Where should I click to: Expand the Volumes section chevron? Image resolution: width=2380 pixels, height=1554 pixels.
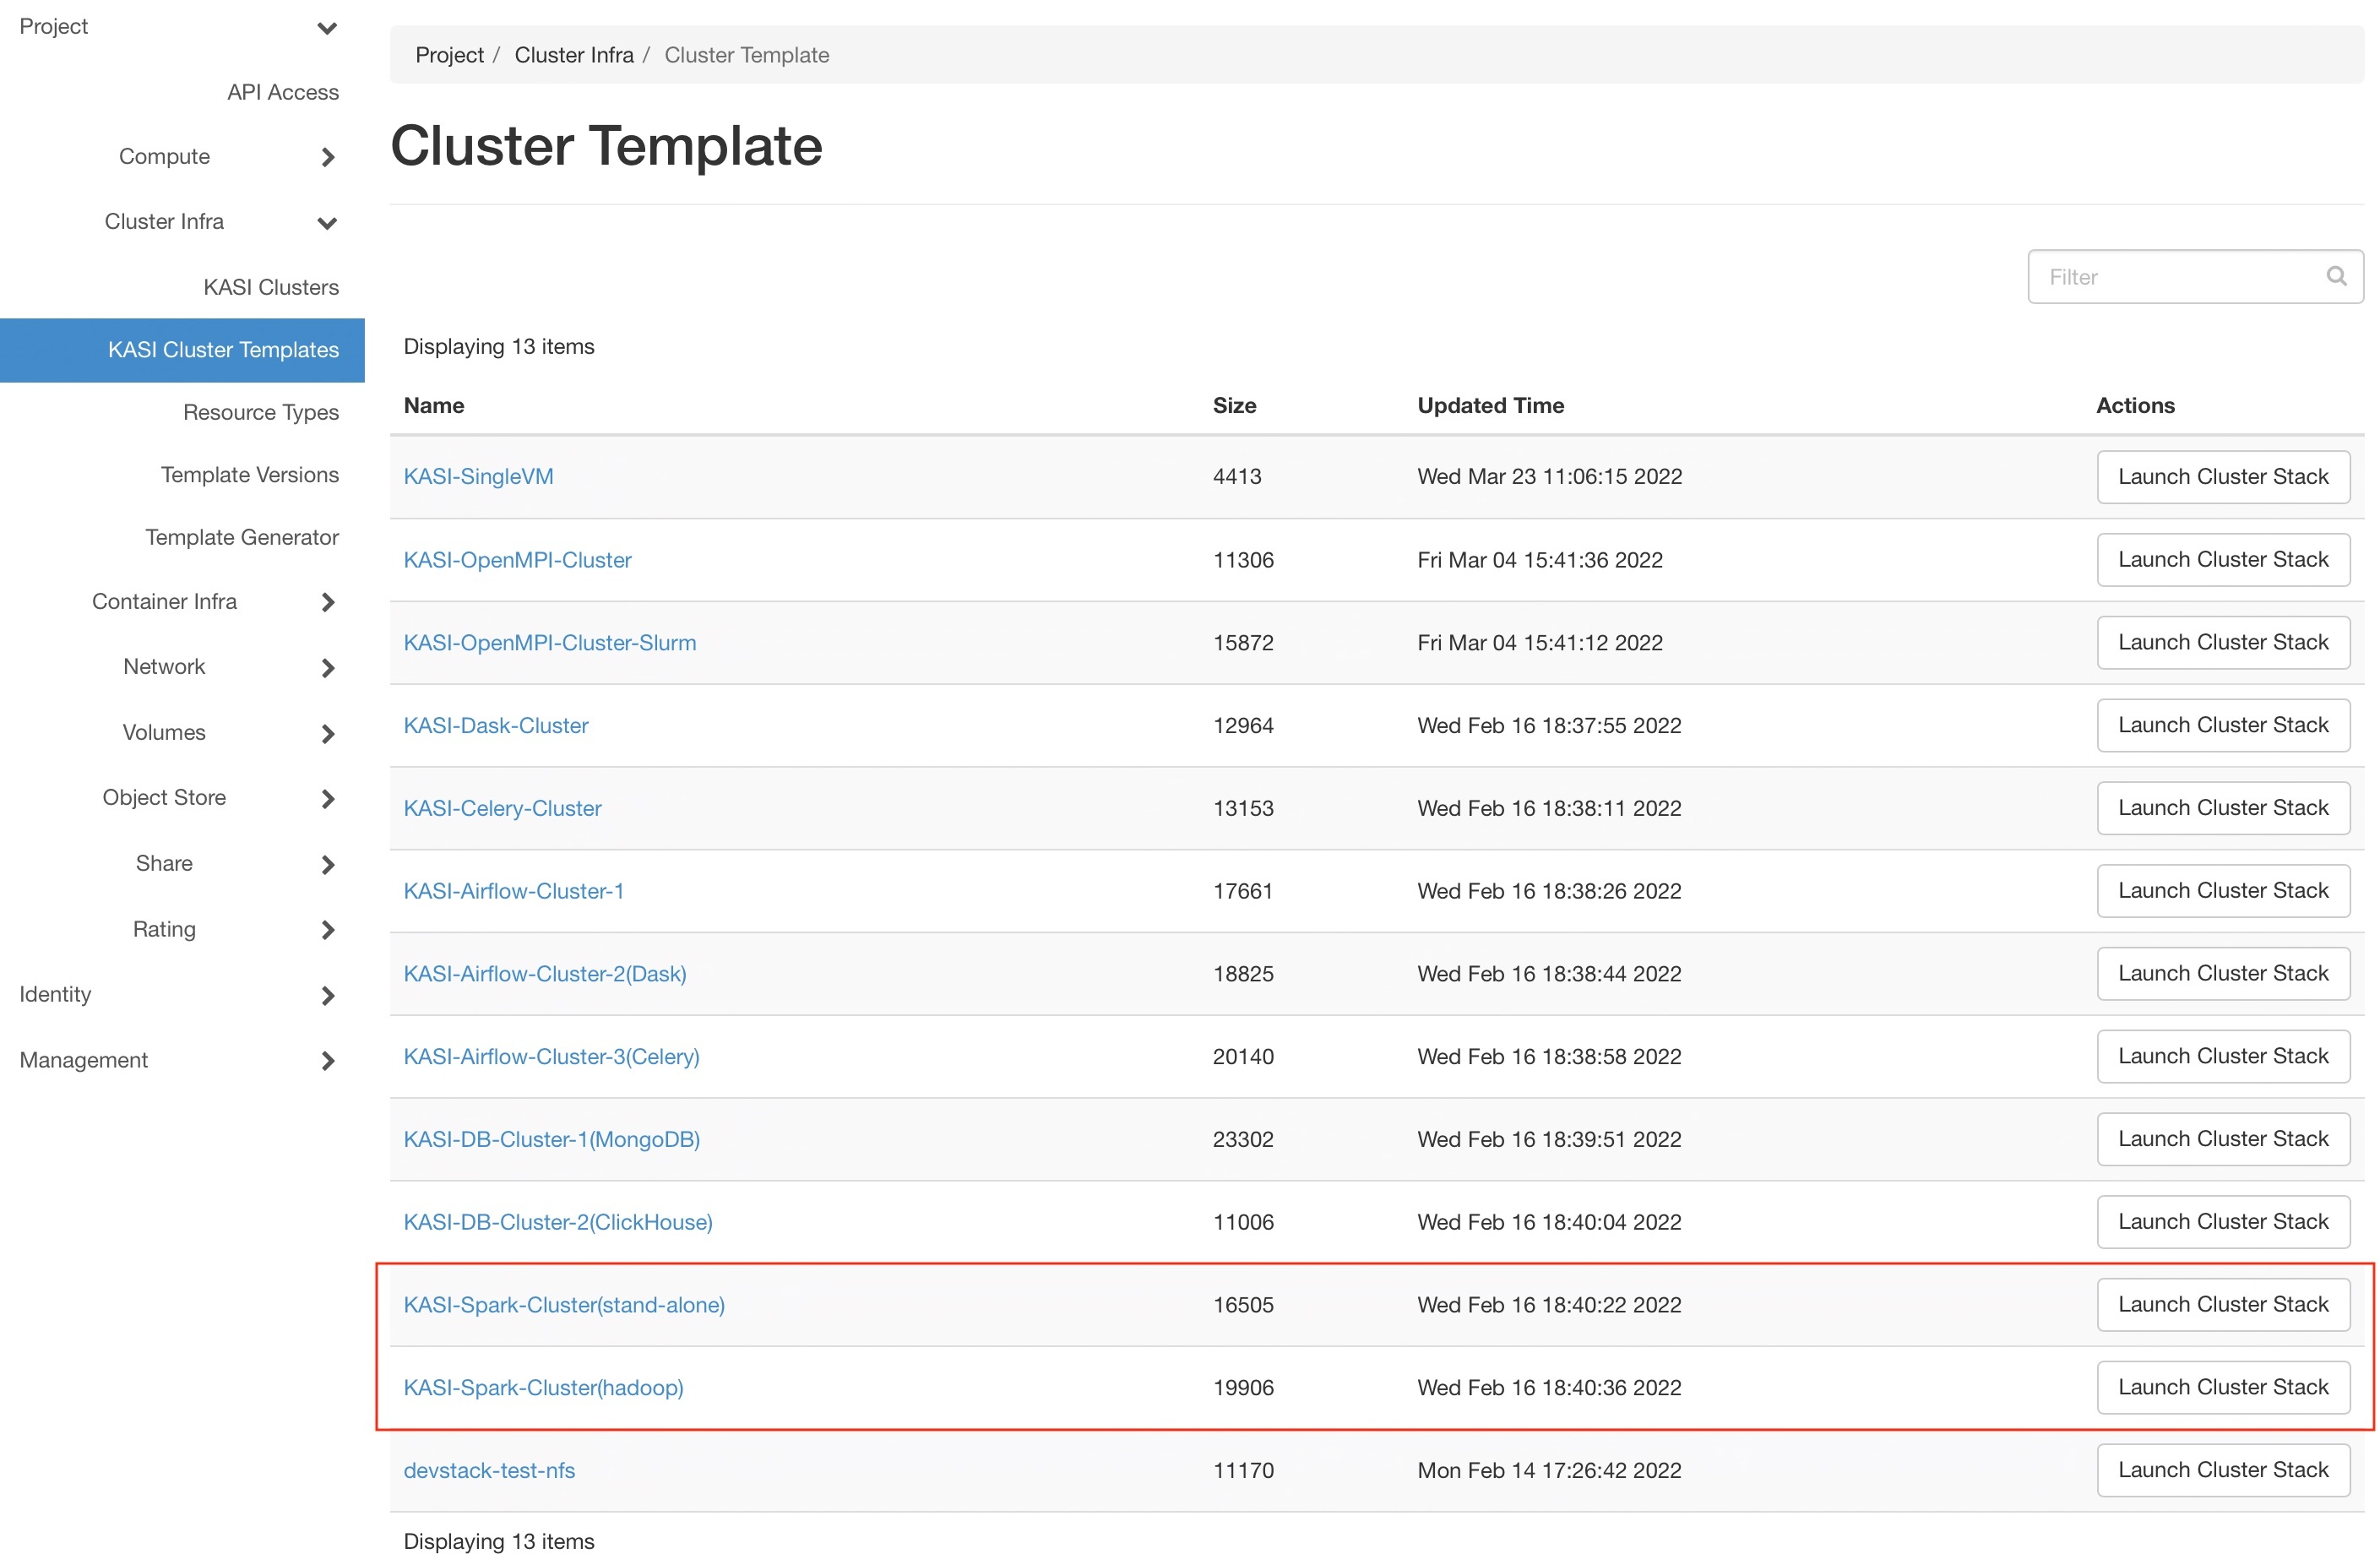pos(327,734)
